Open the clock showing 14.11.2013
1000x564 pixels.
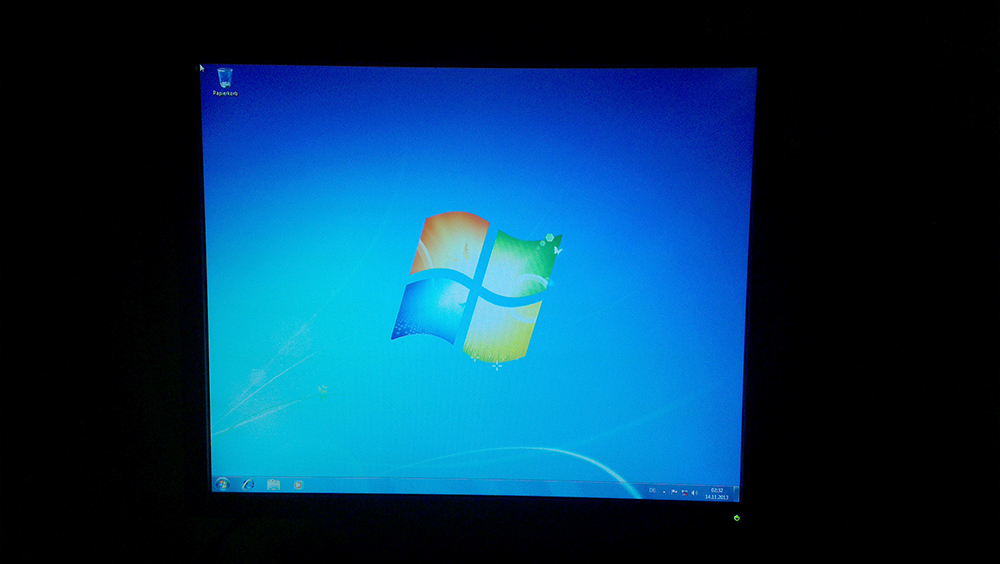717,494
